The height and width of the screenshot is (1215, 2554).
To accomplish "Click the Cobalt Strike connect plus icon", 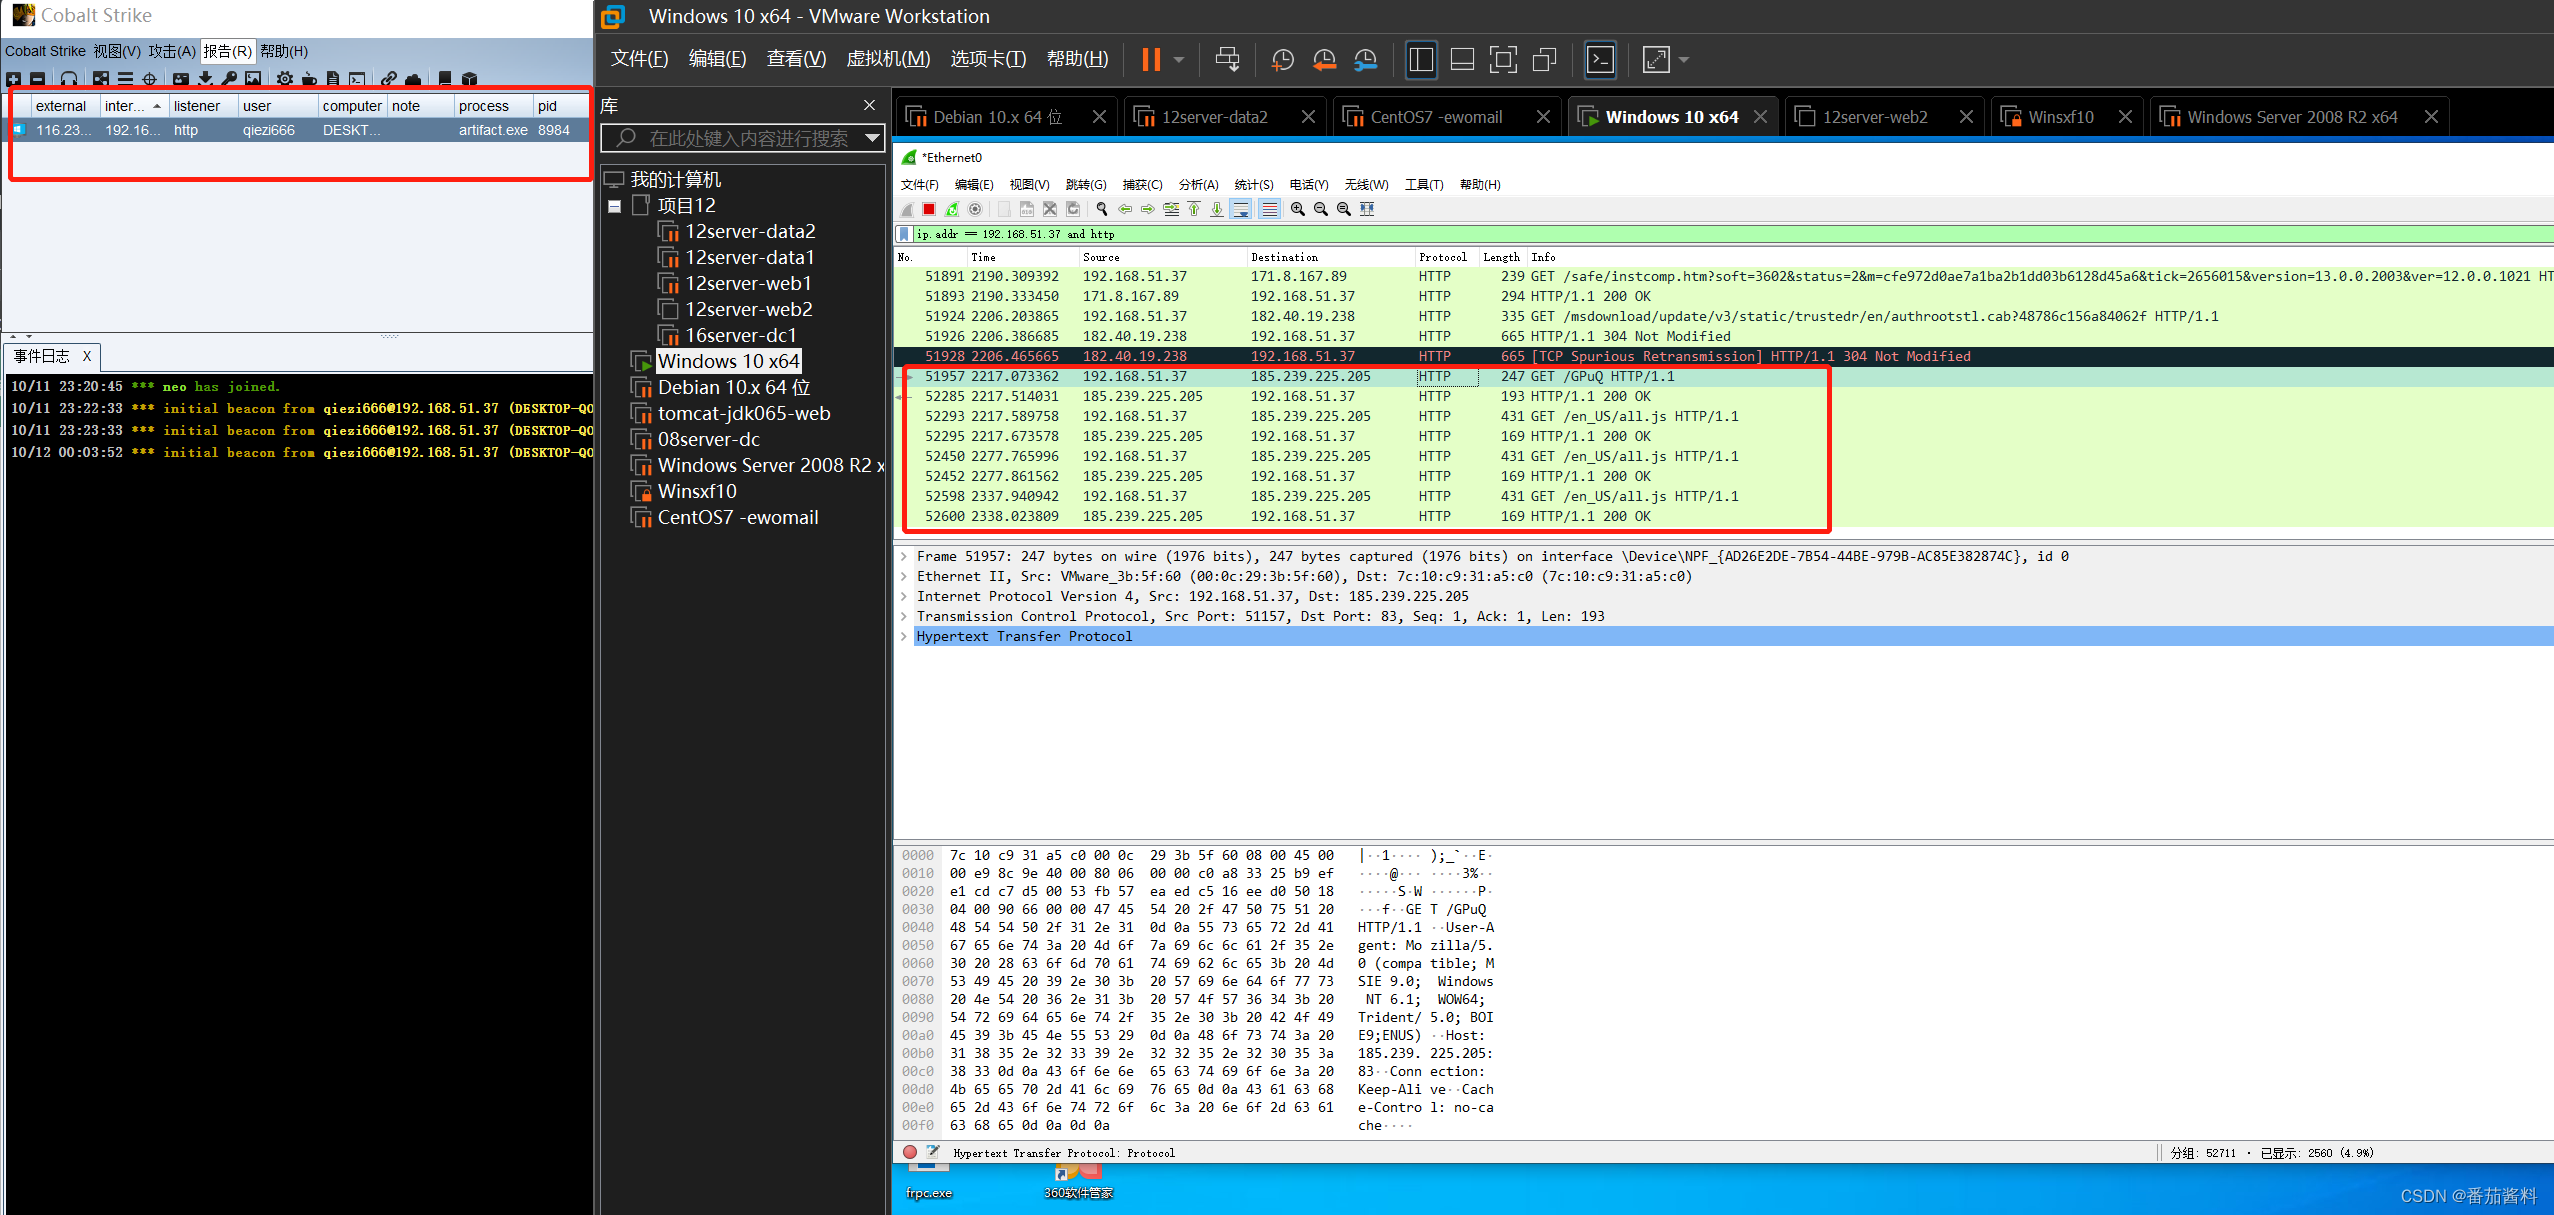I will [x=13, y=79].
